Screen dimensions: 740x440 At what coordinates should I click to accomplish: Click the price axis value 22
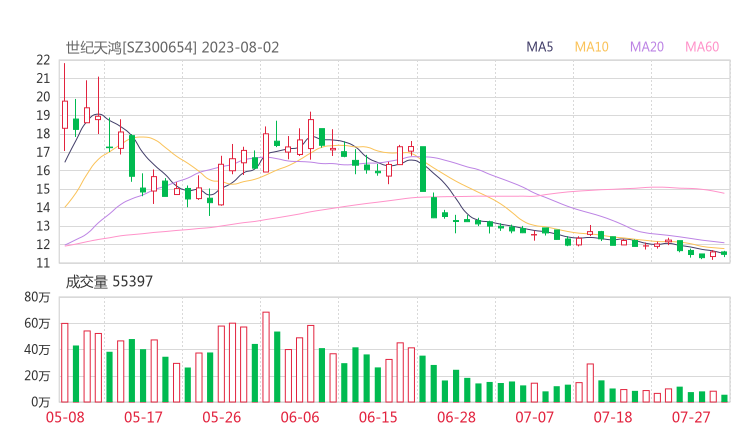tap(43, 60)
